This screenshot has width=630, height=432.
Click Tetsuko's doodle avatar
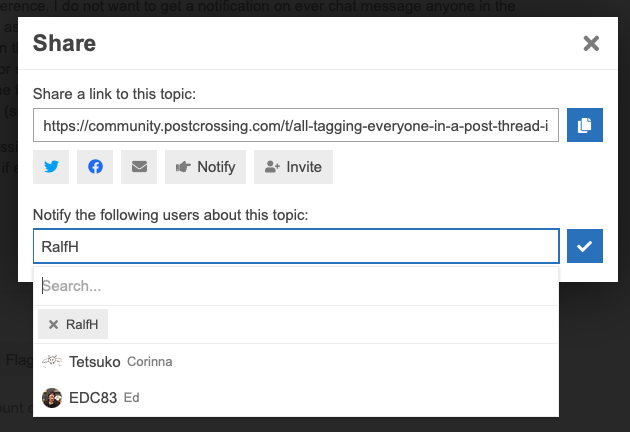coord(52,362)
